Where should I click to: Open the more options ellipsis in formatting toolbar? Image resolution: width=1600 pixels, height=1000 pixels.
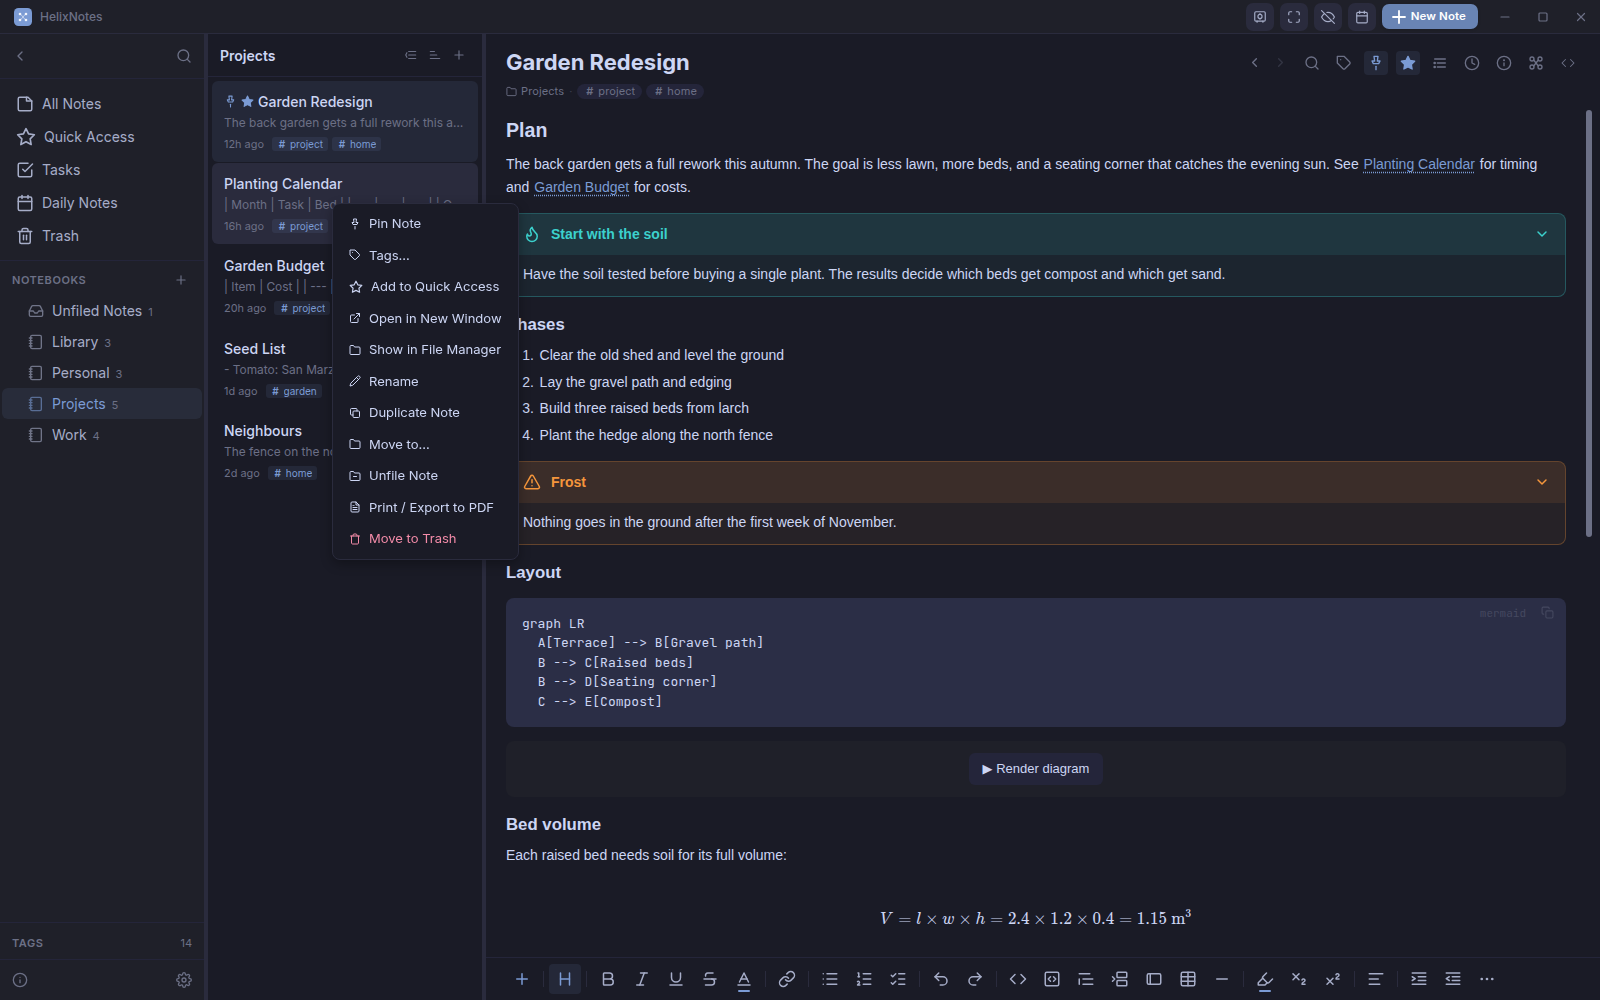click(1487, 979)
